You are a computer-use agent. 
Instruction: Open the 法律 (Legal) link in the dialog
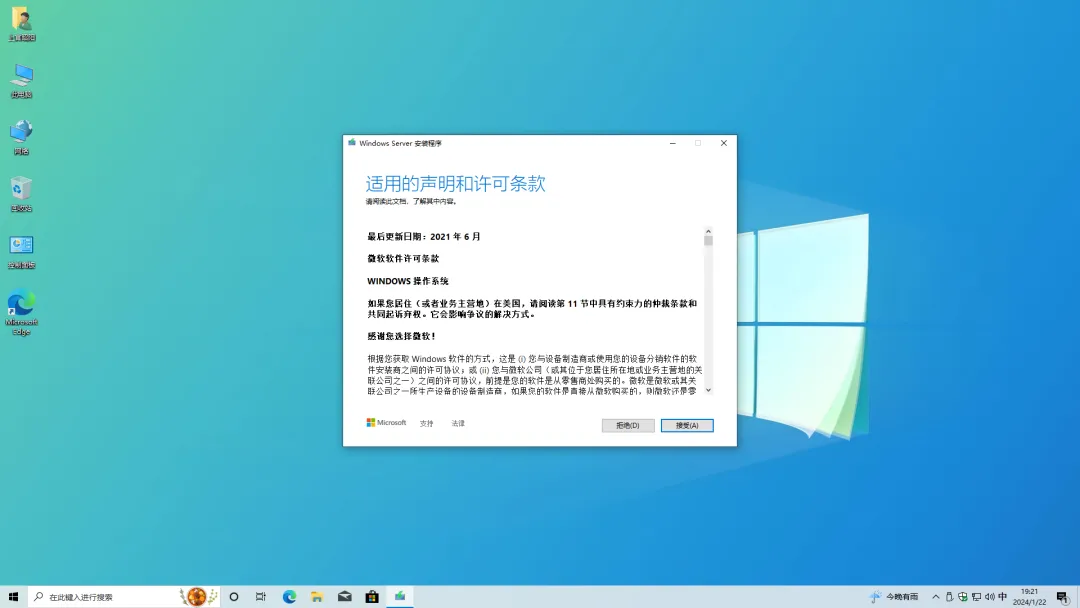click(458, 423)
